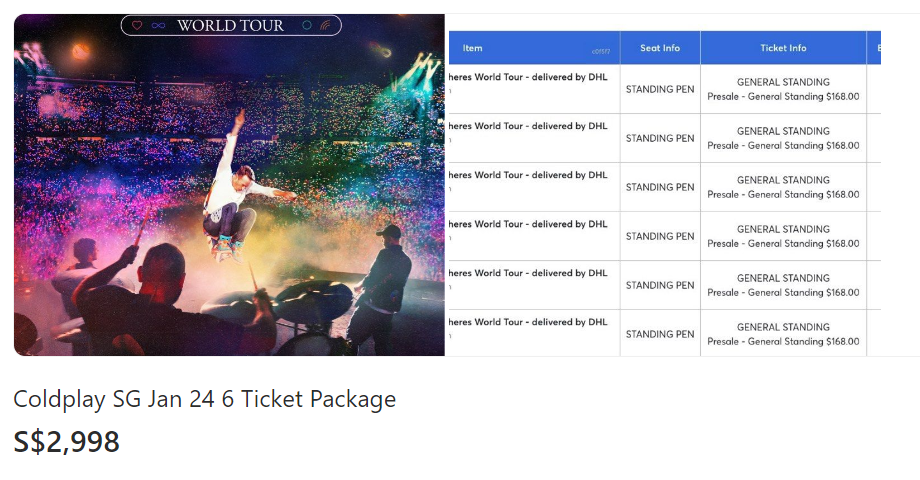The width and height of the screenshot is (920, 480).
Task: Click the S$2,998 price
Action: click(66, 442)
